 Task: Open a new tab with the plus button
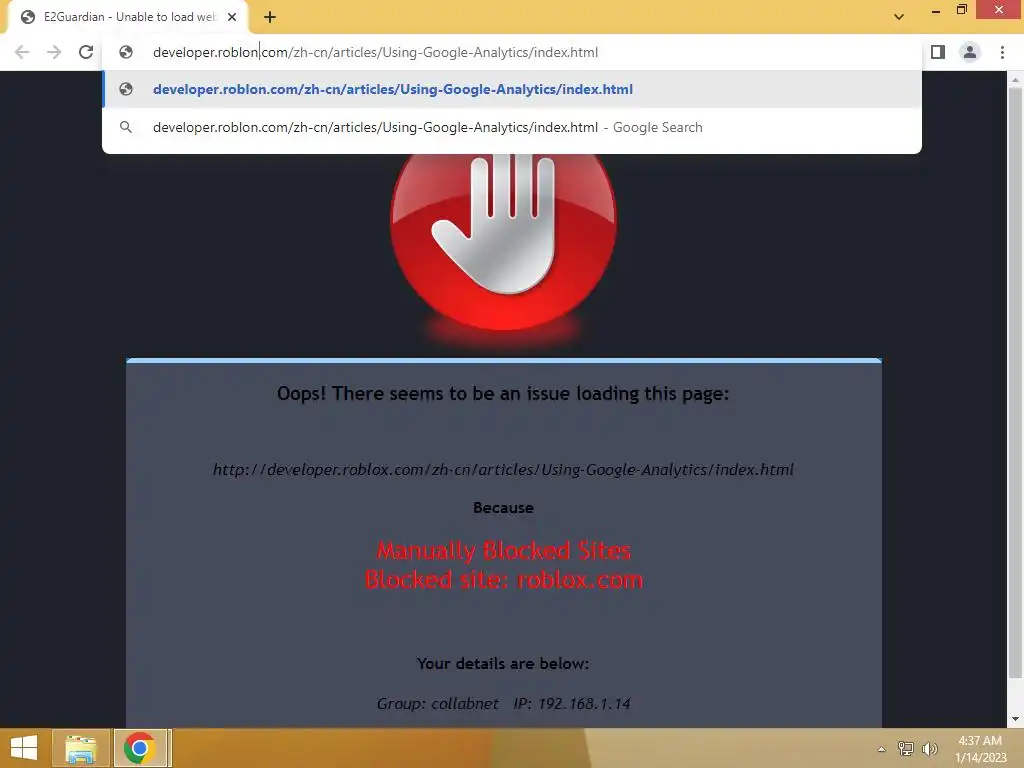[x=270, y=17]
